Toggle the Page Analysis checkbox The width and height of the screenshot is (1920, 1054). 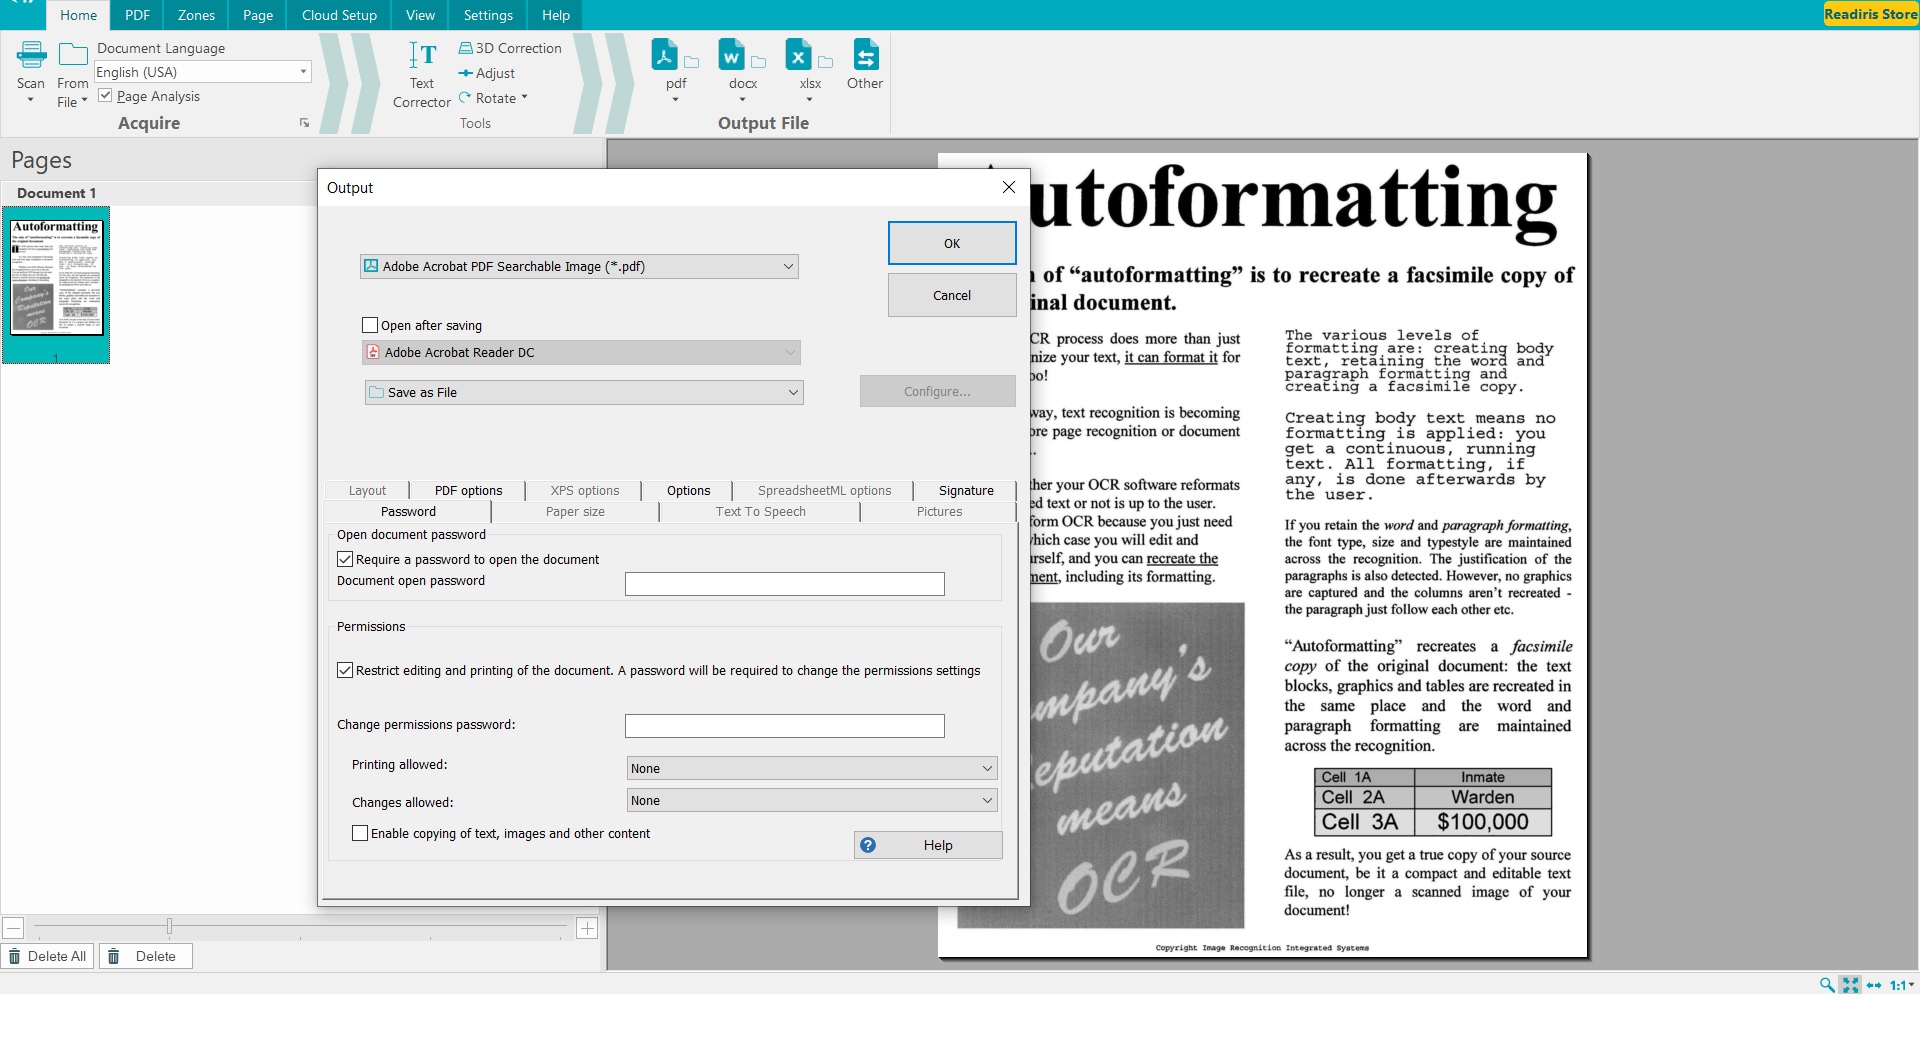tap(106, 95)
